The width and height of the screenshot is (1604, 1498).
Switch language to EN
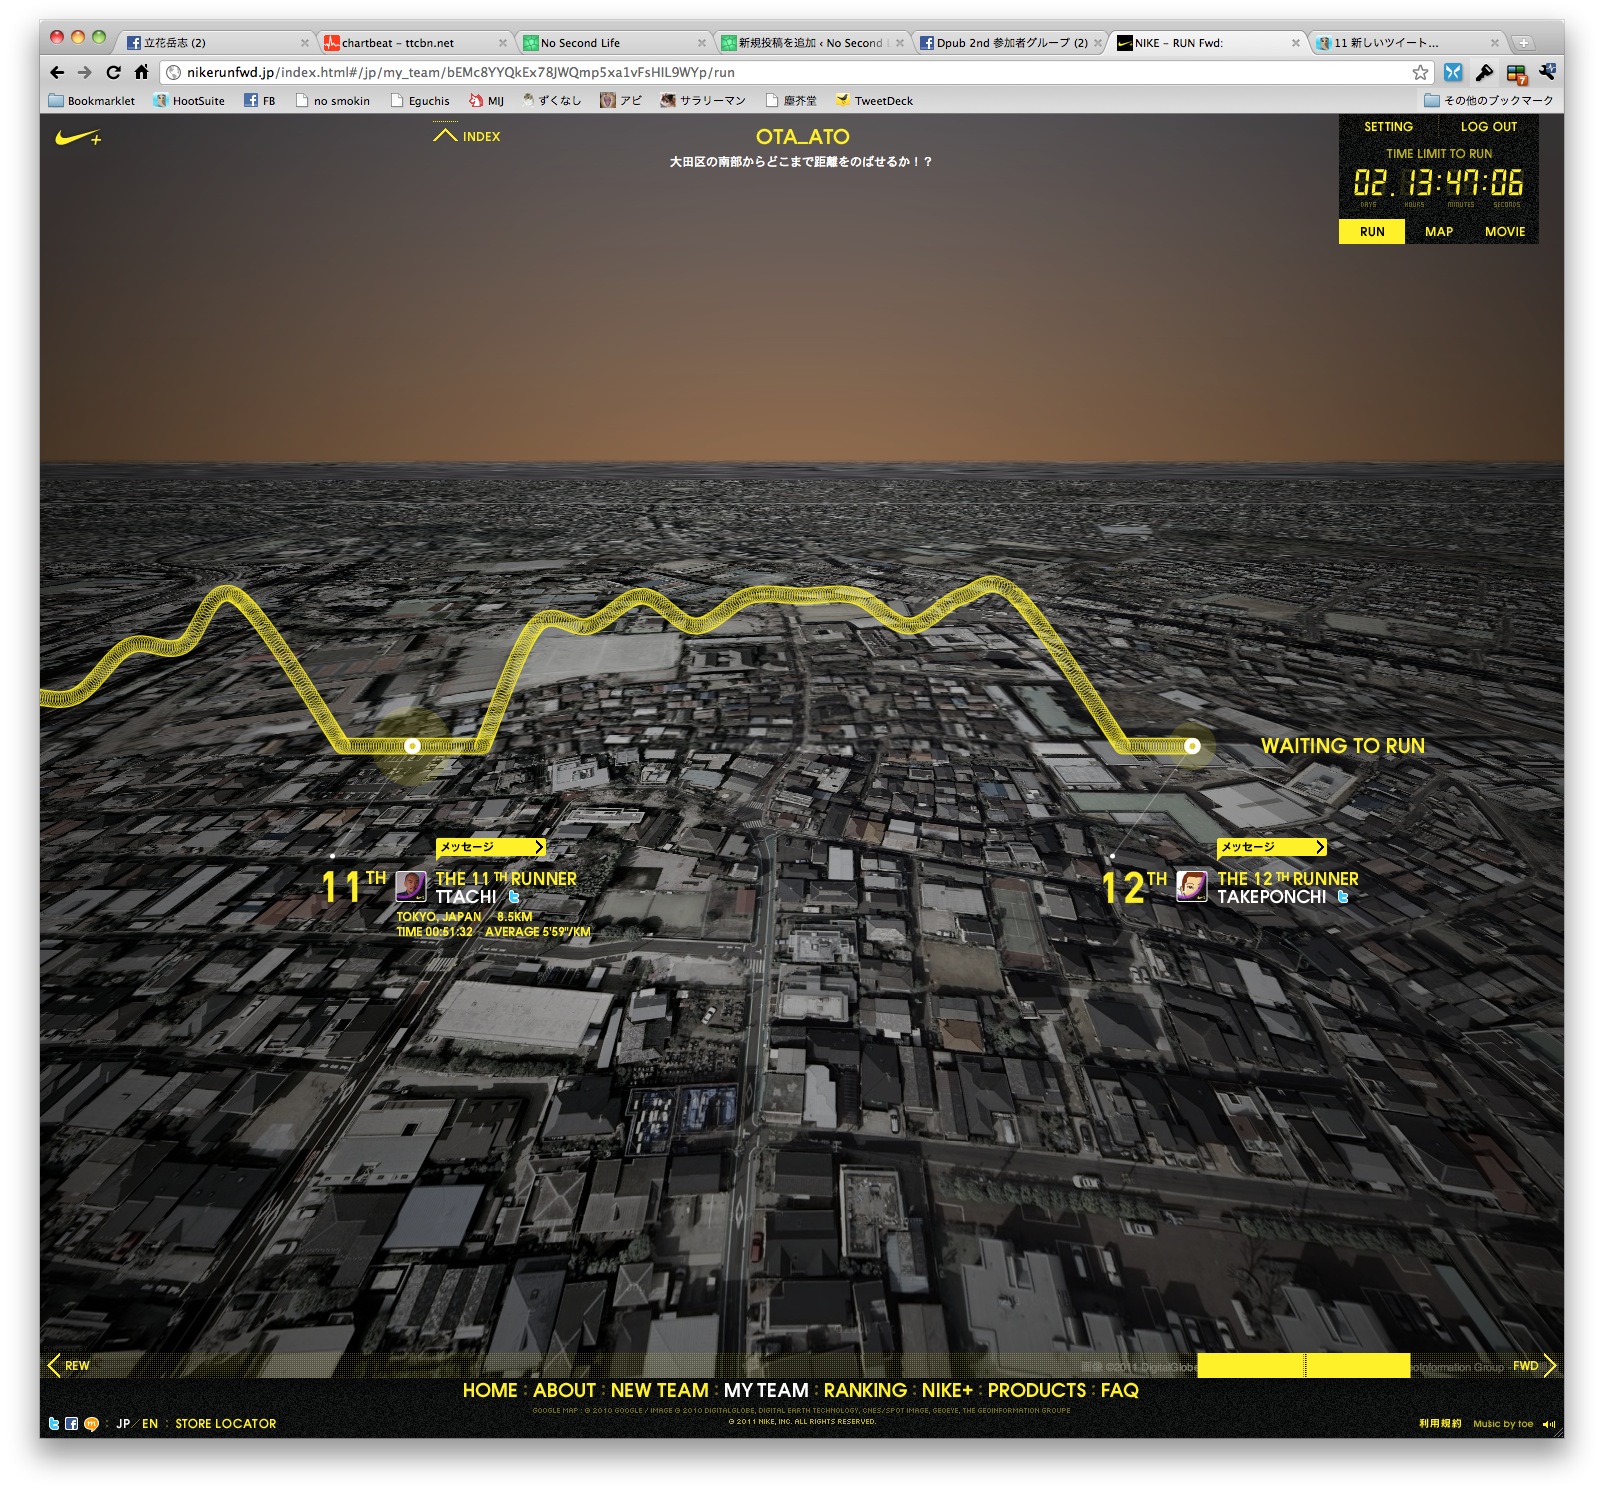click(150, 1424)
